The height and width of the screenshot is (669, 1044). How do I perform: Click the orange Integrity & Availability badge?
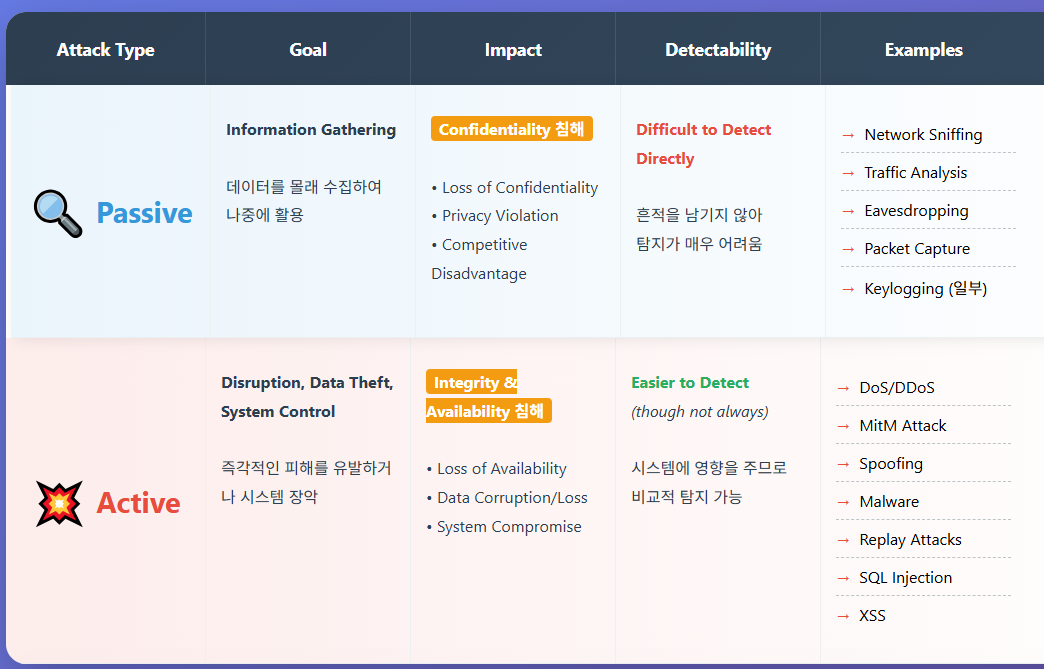pyautogui.click(x=487, y=397)
